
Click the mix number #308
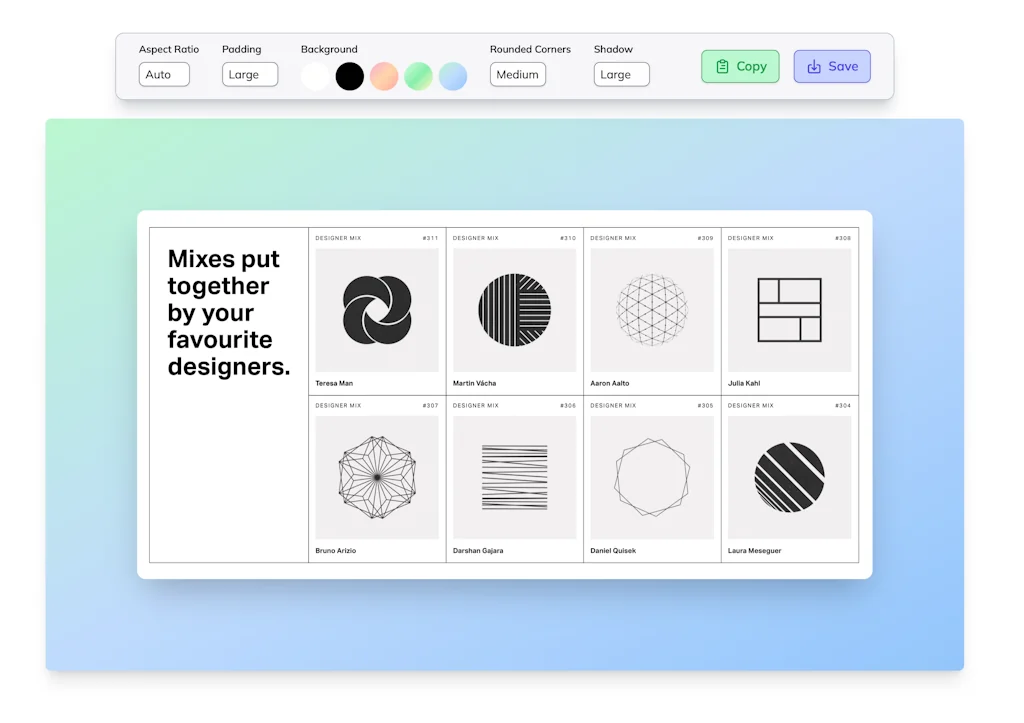843,238
